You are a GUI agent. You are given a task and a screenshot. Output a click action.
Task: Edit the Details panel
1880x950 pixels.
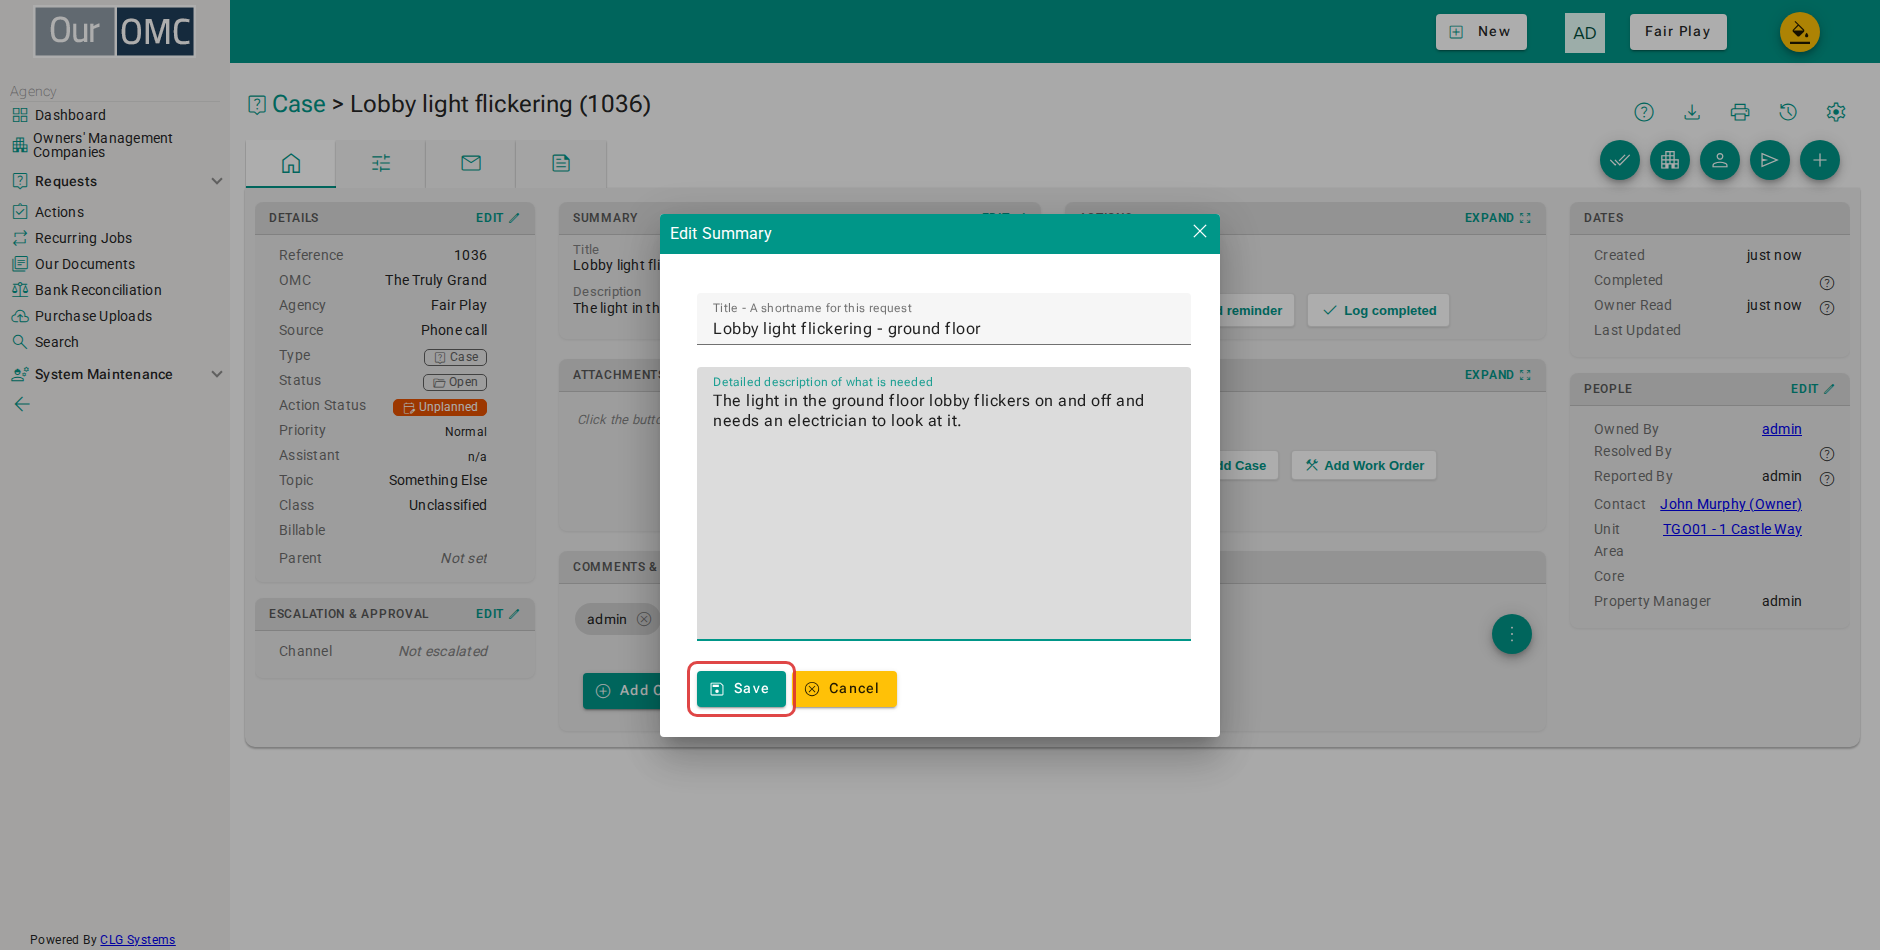point(497,218)
